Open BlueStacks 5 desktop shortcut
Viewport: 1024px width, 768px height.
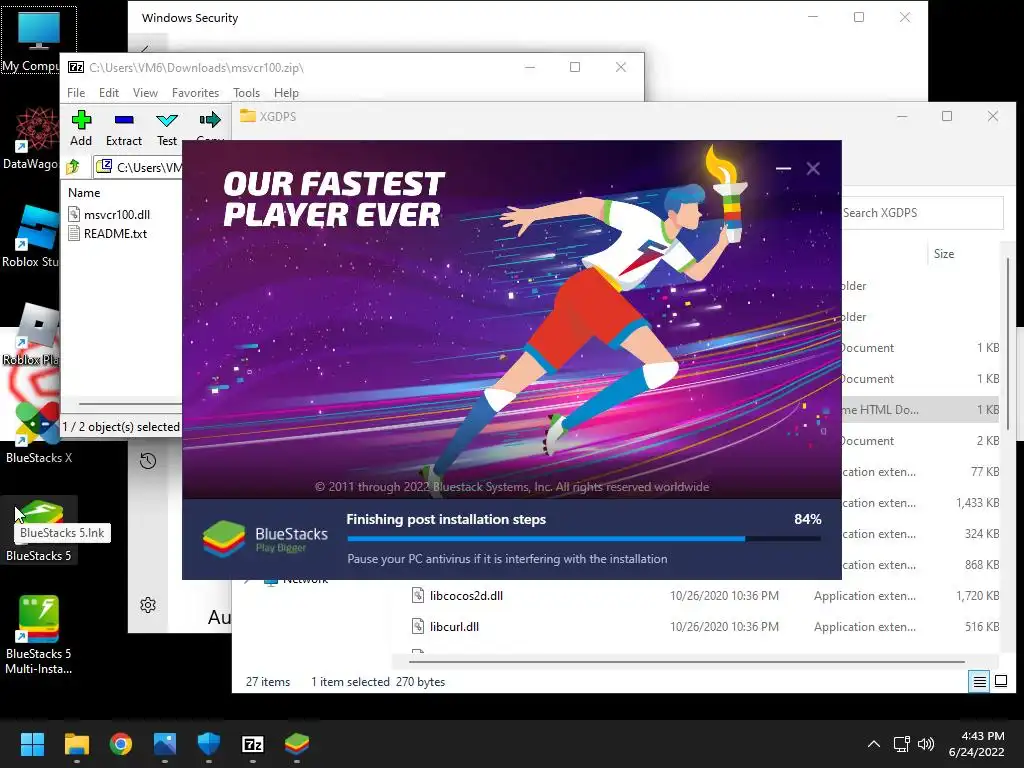pos(39,530)
